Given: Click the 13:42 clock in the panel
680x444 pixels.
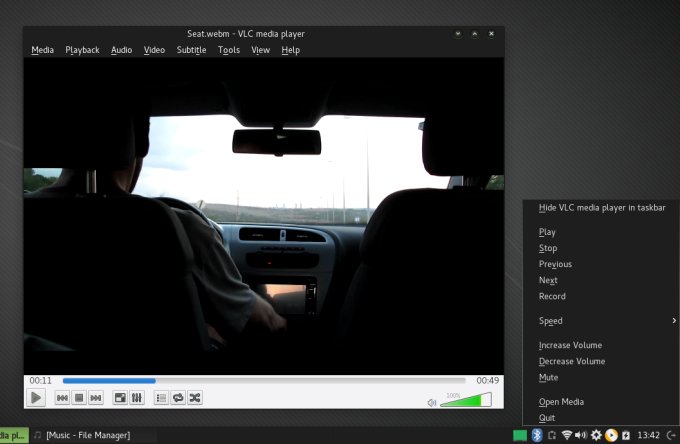Looking at the screenshot, I should [x=648, y=435].
